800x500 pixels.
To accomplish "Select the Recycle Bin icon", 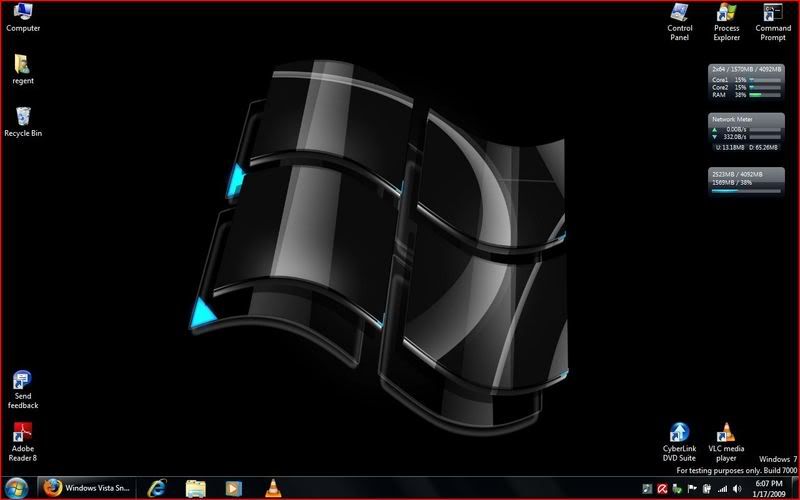I will pyautogui.click(x=22, y=122).
